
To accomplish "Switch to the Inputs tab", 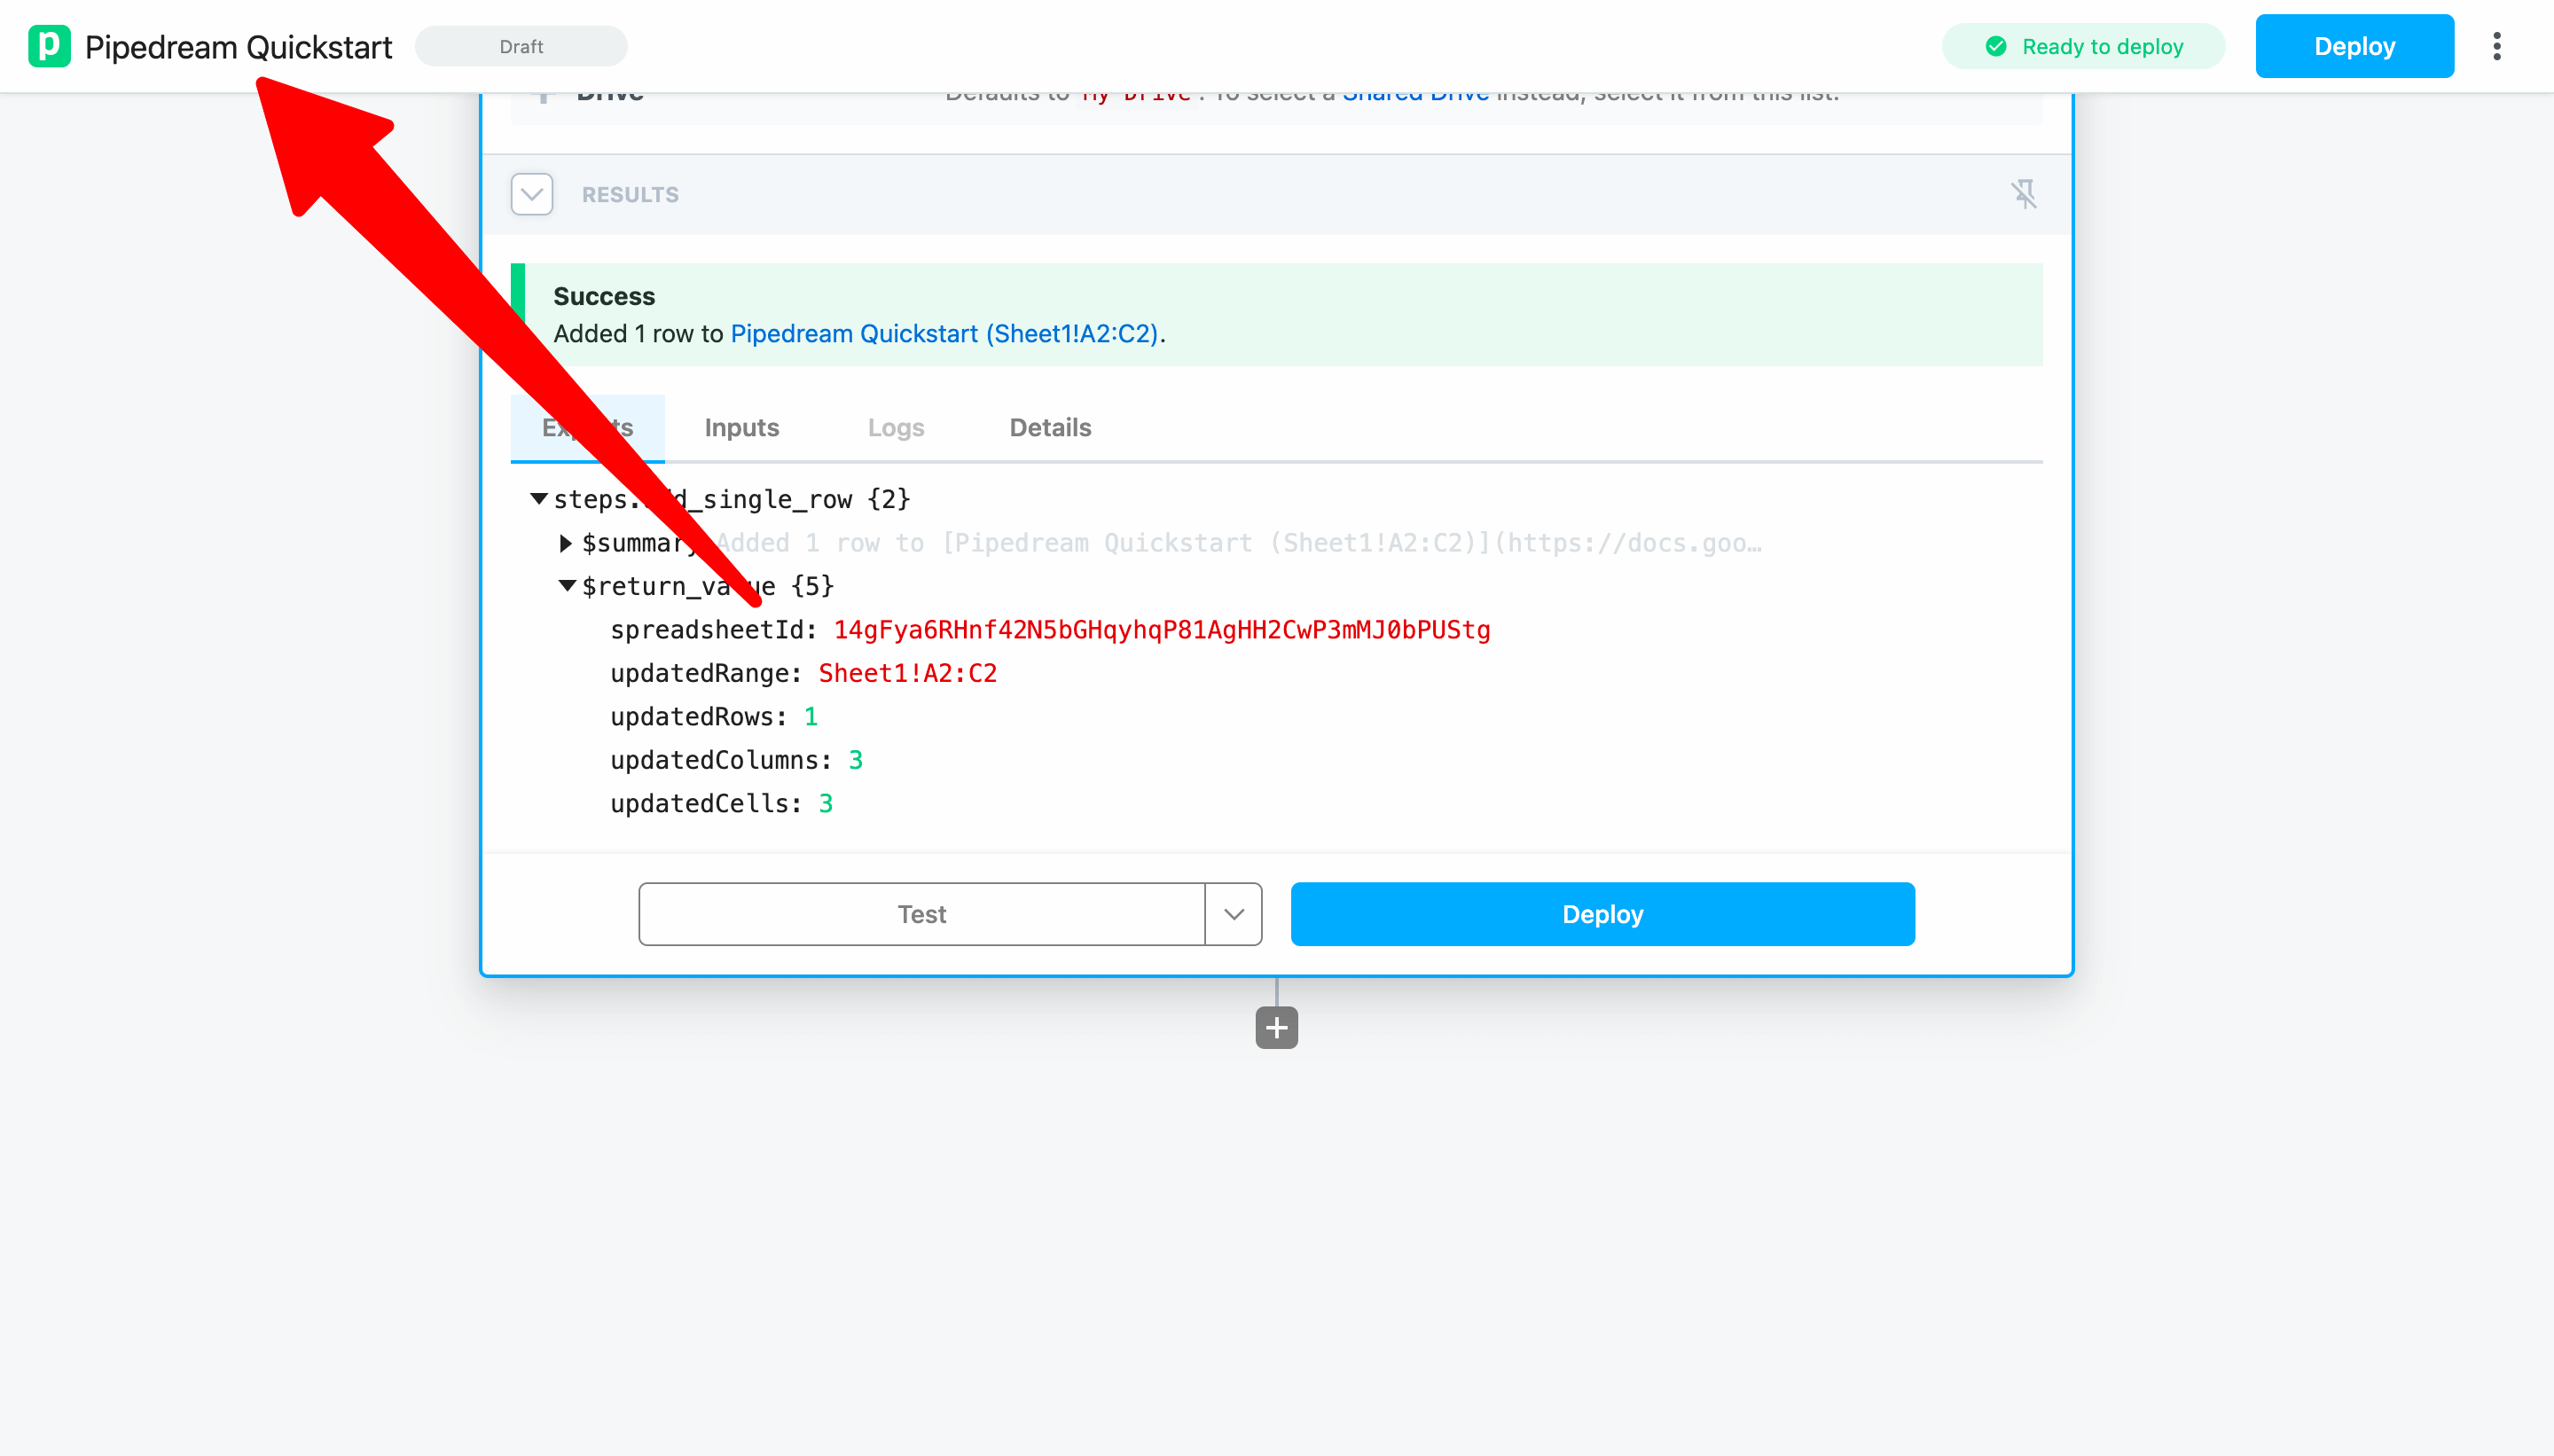I will click(x=741, y=427).
